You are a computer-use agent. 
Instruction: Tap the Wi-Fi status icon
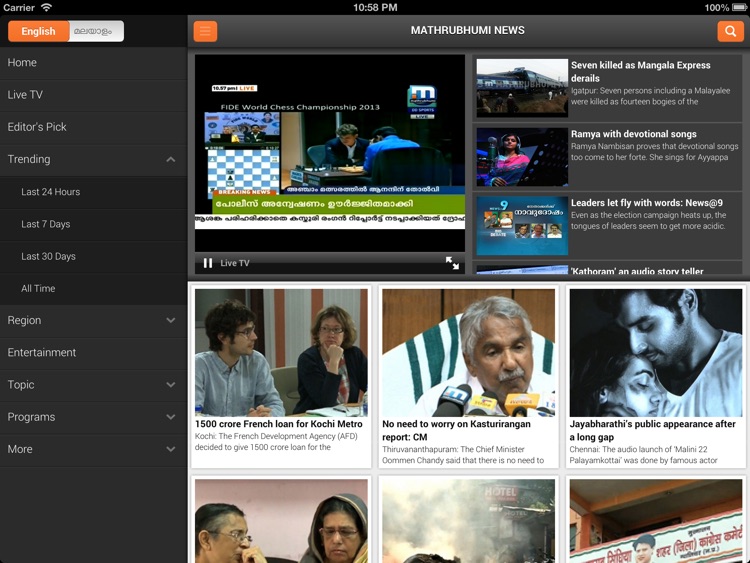tap(46, 7)
